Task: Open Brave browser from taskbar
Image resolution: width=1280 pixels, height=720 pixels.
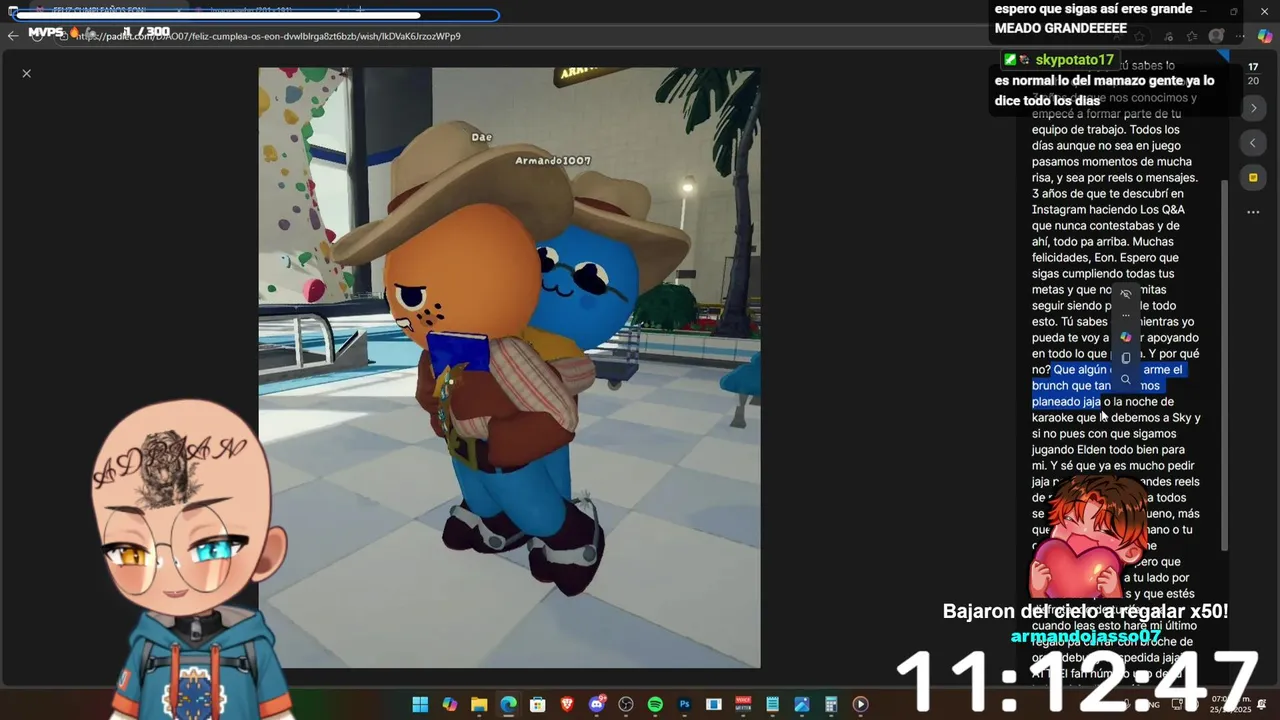Action: (x=567, y=704)
